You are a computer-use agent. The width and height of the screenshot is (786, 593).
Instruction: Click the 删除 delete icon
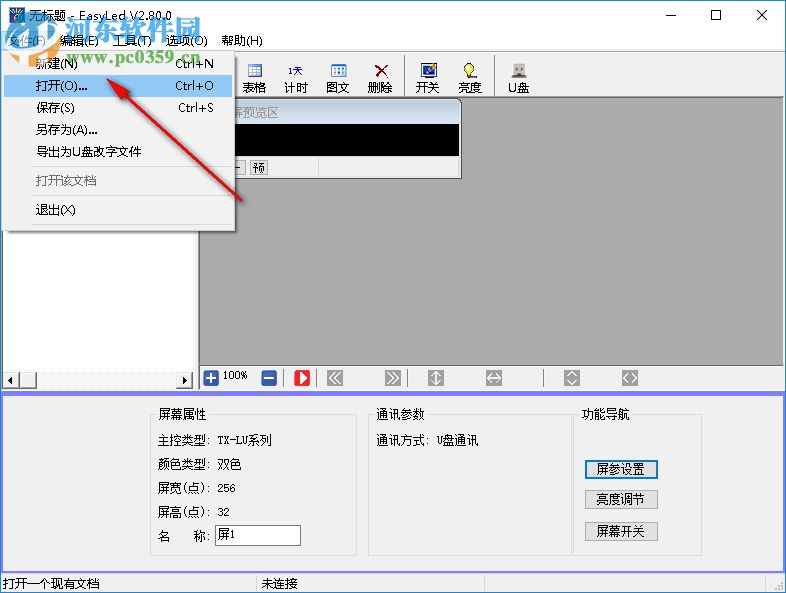380,78
